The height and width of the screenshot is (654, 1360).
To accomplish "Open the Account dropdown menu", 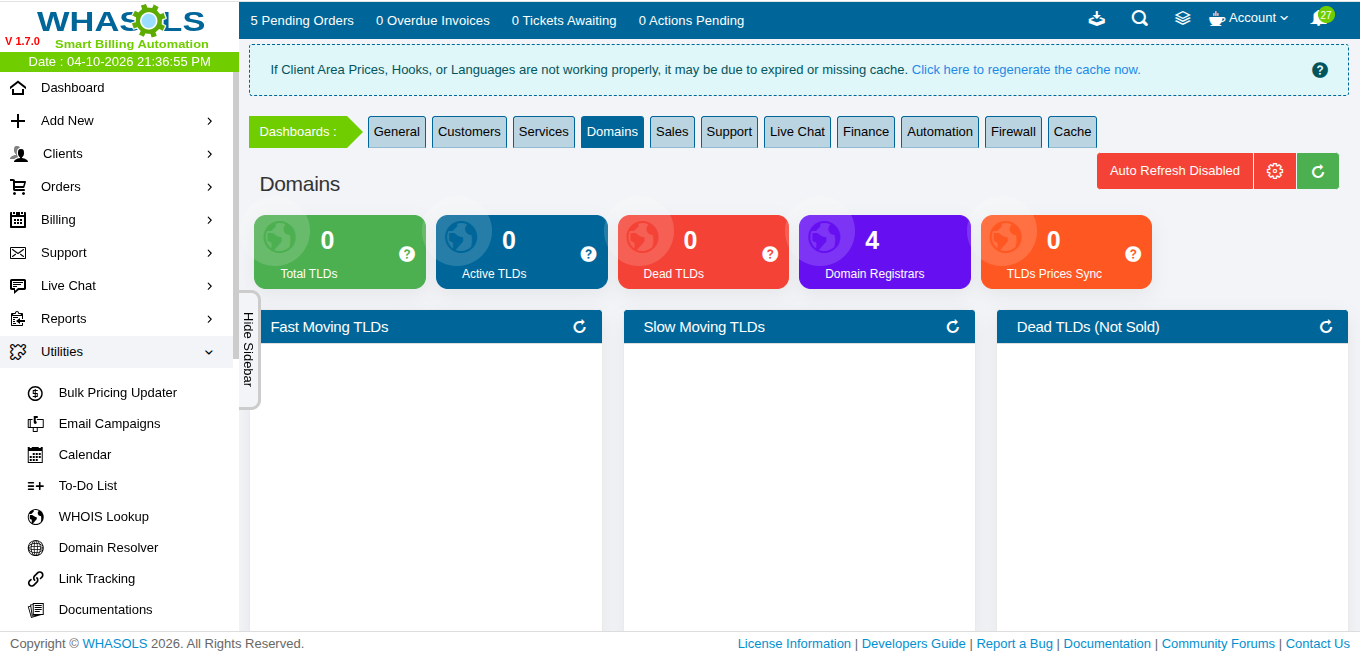I will 1250,19.
